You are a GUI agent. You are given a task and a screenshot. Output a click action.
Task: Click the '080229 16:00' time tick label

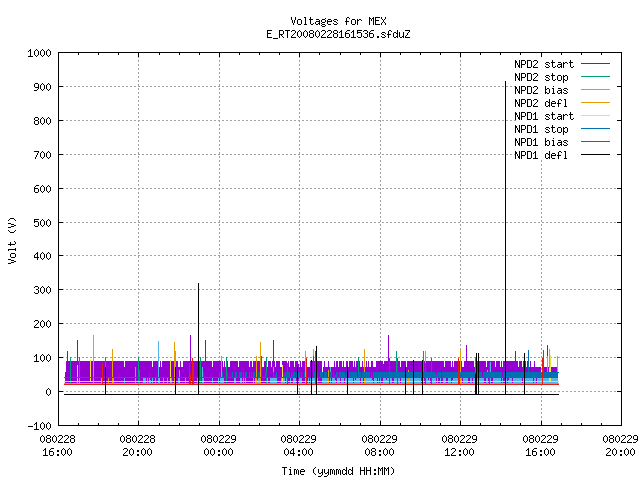540,446
